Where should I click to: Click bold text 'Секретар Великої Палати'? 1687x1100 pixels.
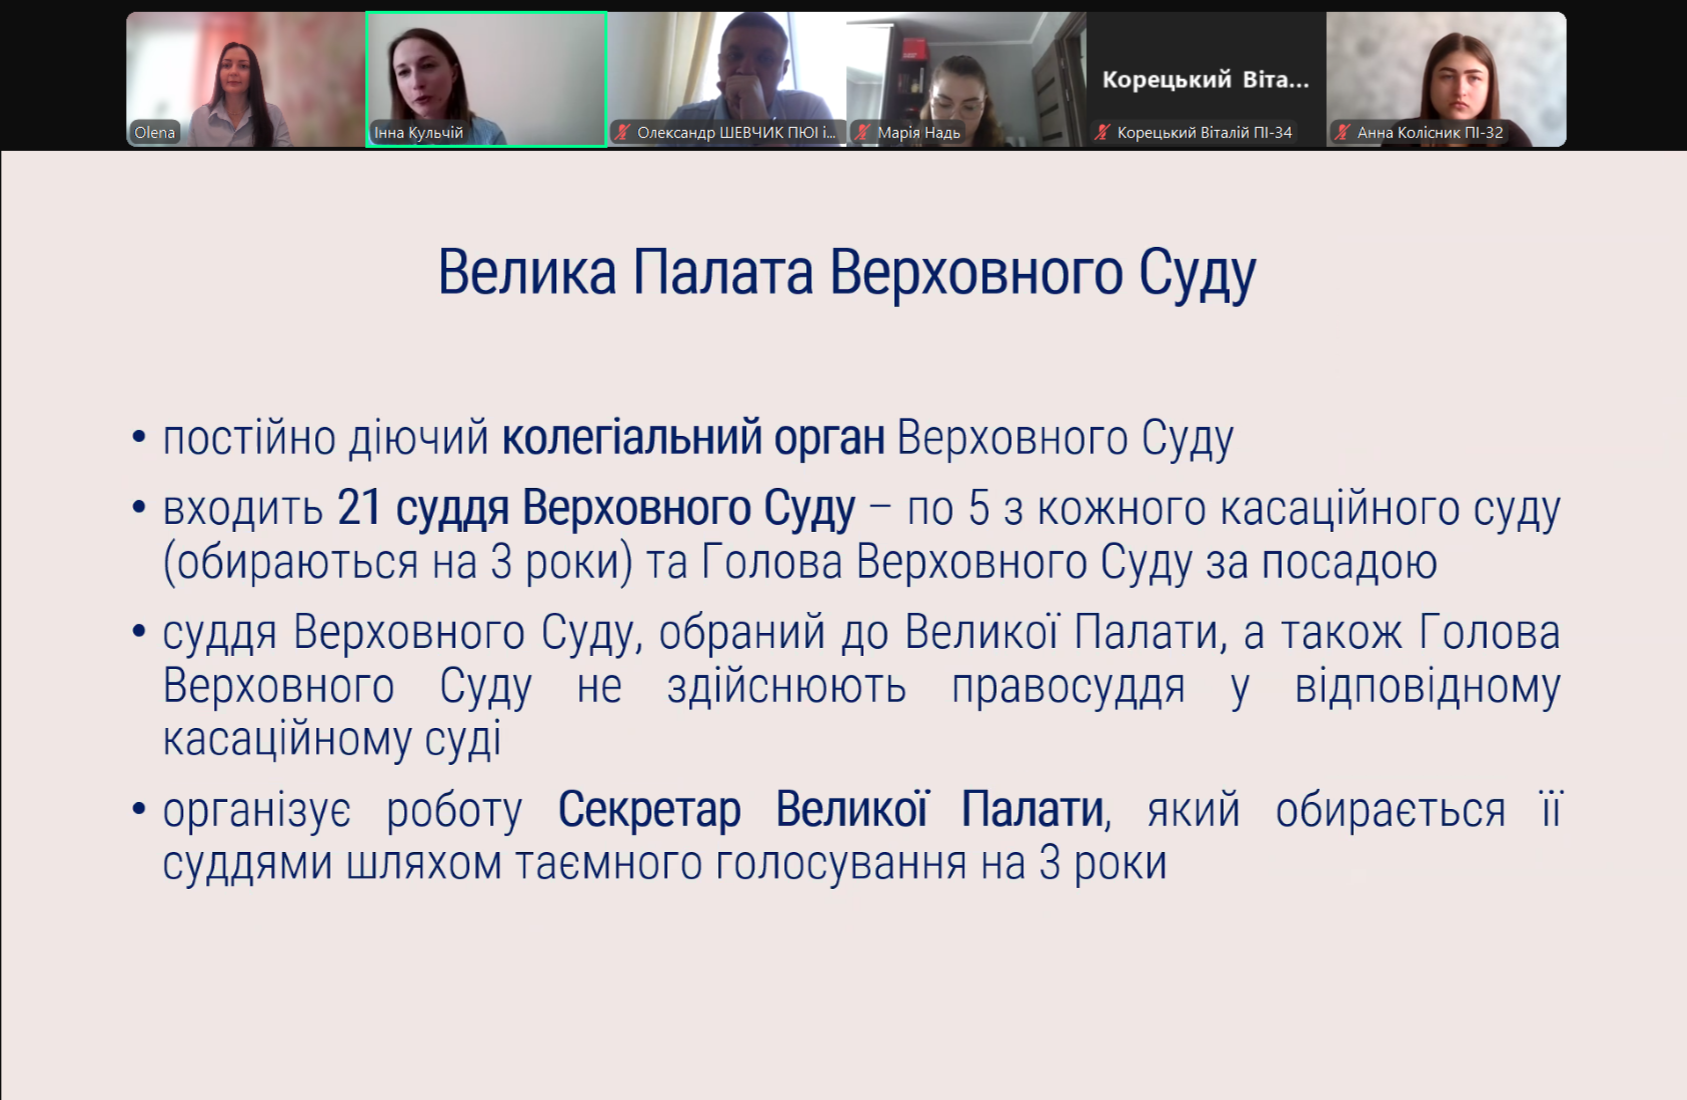point(832,810)
